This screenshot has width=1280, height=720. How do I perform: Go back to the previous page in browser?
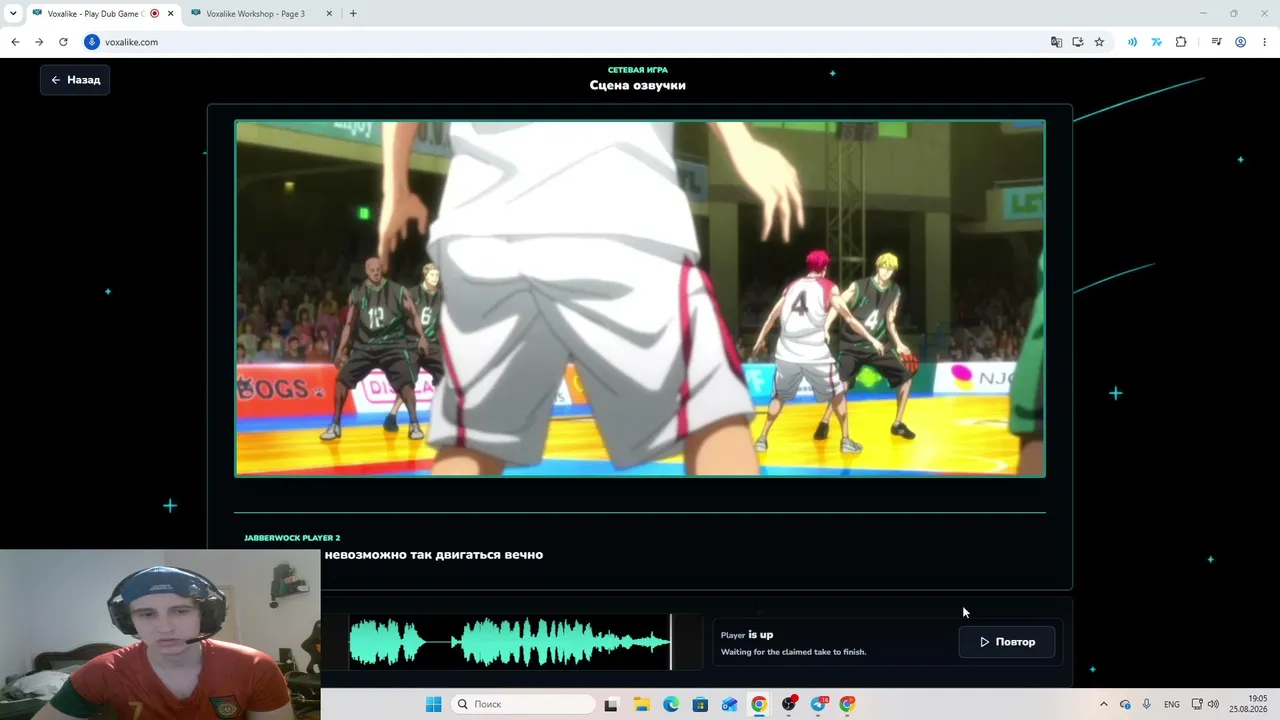tap(15, 42)
